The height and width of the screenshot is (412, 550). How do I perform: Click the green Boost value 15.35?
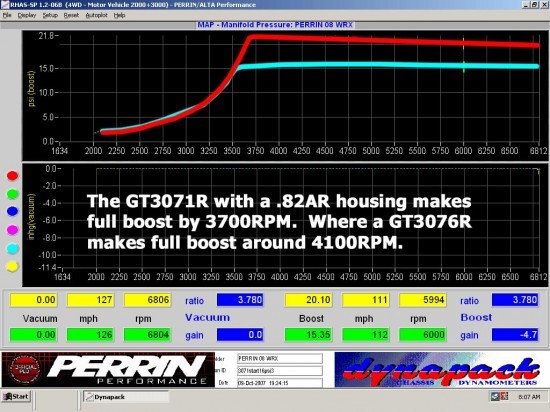308,335
